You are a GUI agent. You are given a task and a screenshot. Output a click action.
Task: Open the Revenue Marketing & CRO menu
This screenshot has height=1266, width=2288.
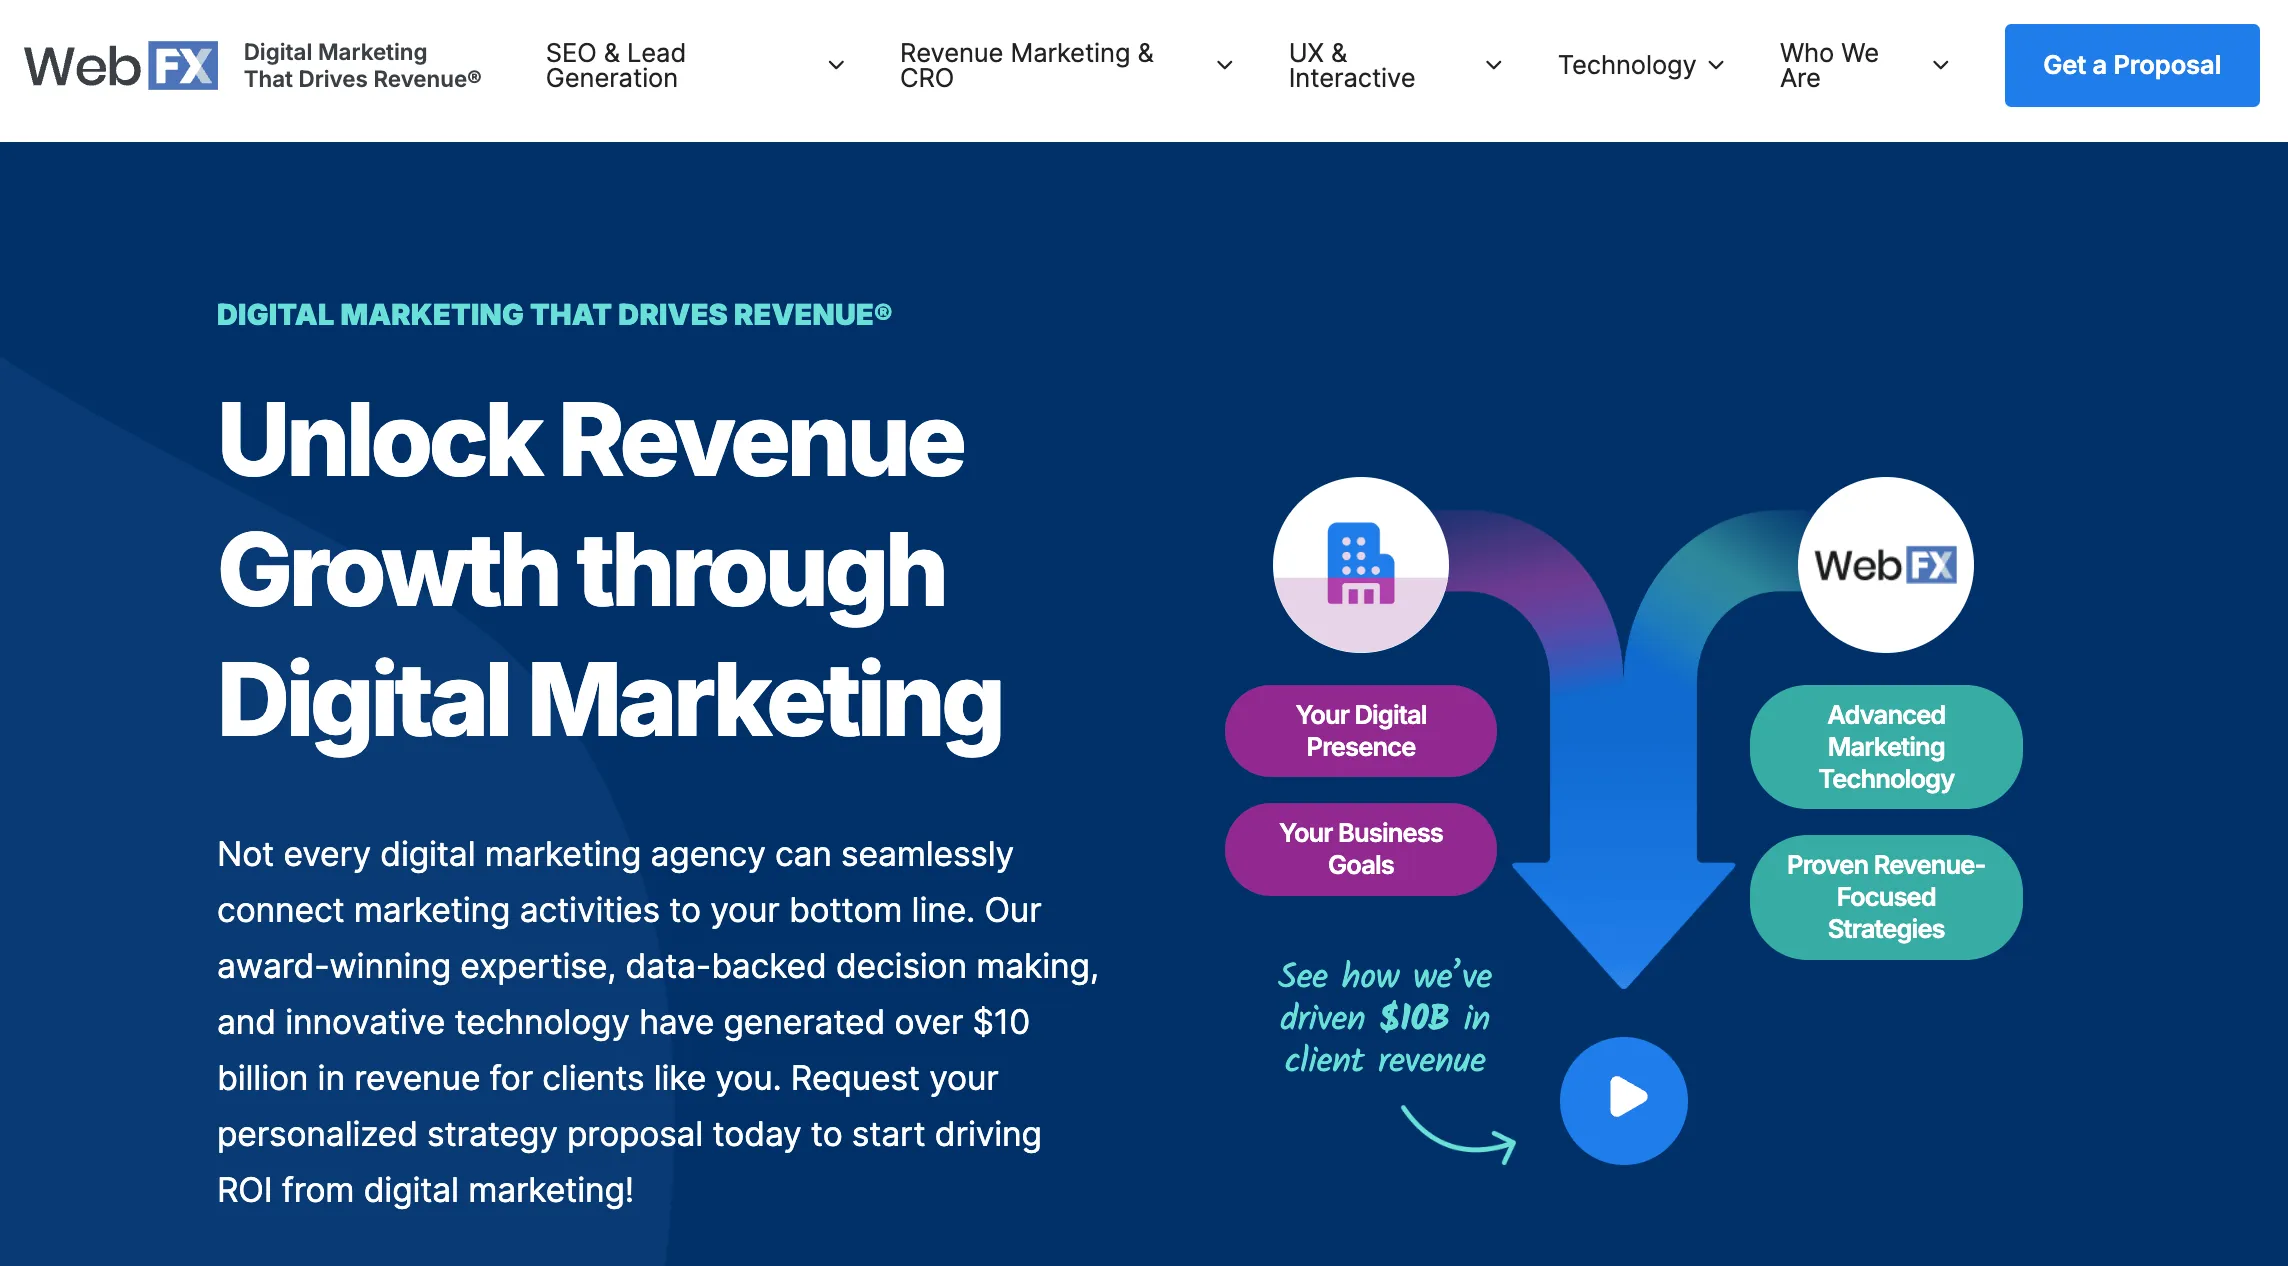(x=1026, y=66)
